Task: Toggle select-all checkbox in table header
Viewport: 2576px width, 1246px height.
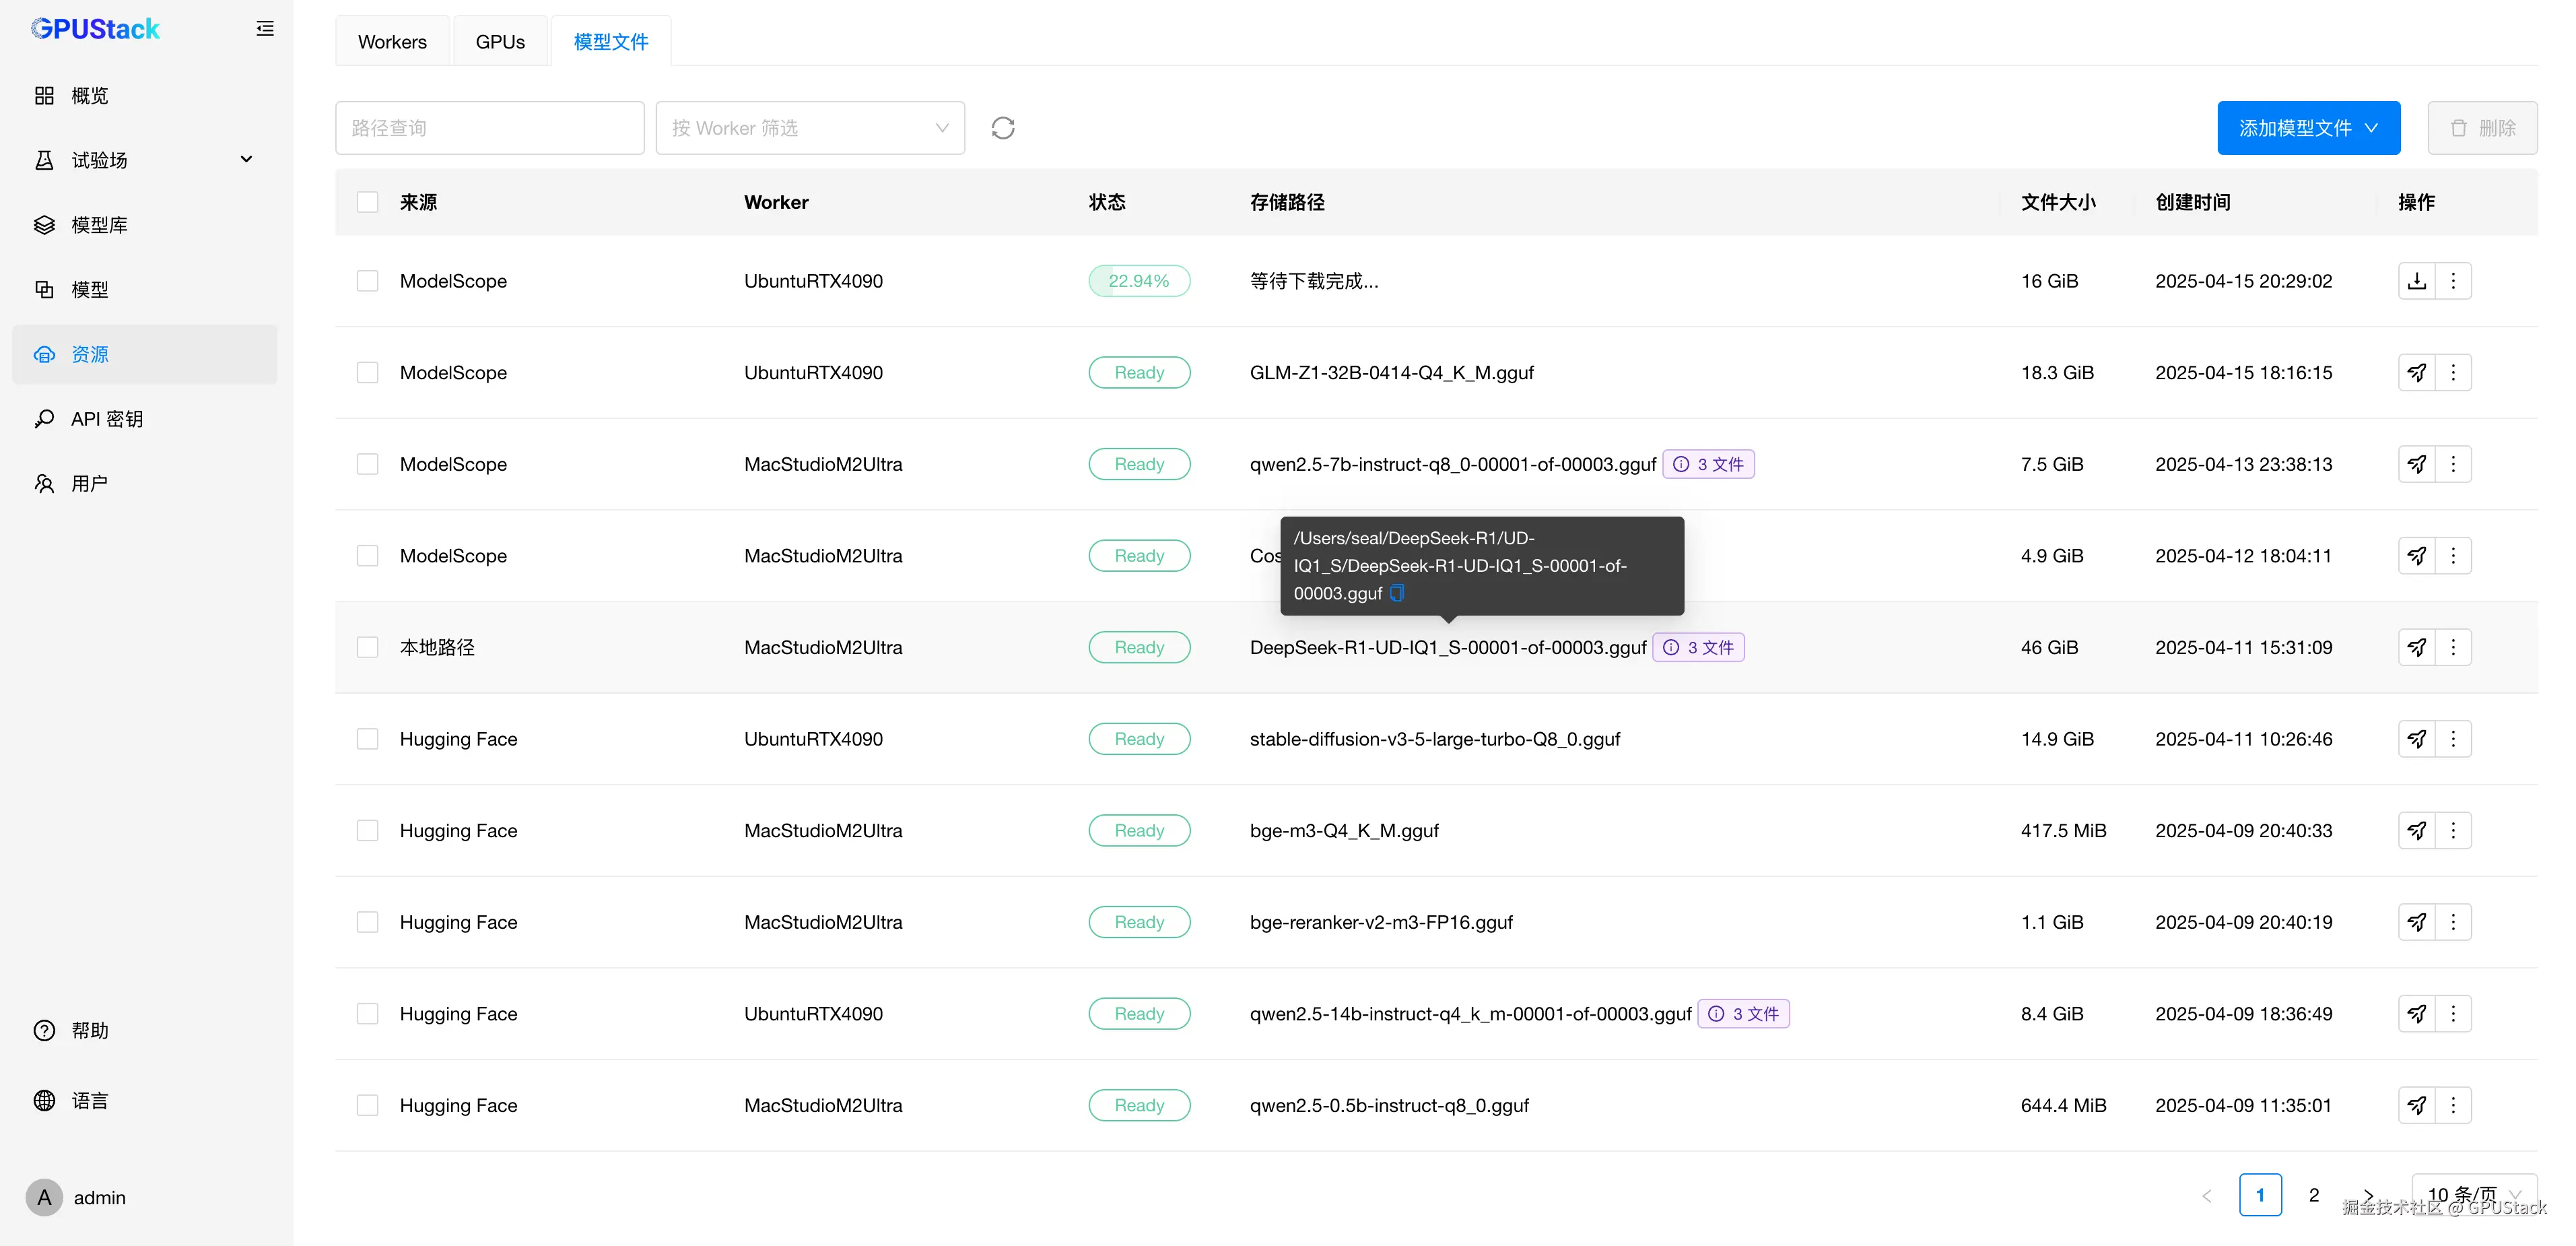Action: click(x=368, y=202)
